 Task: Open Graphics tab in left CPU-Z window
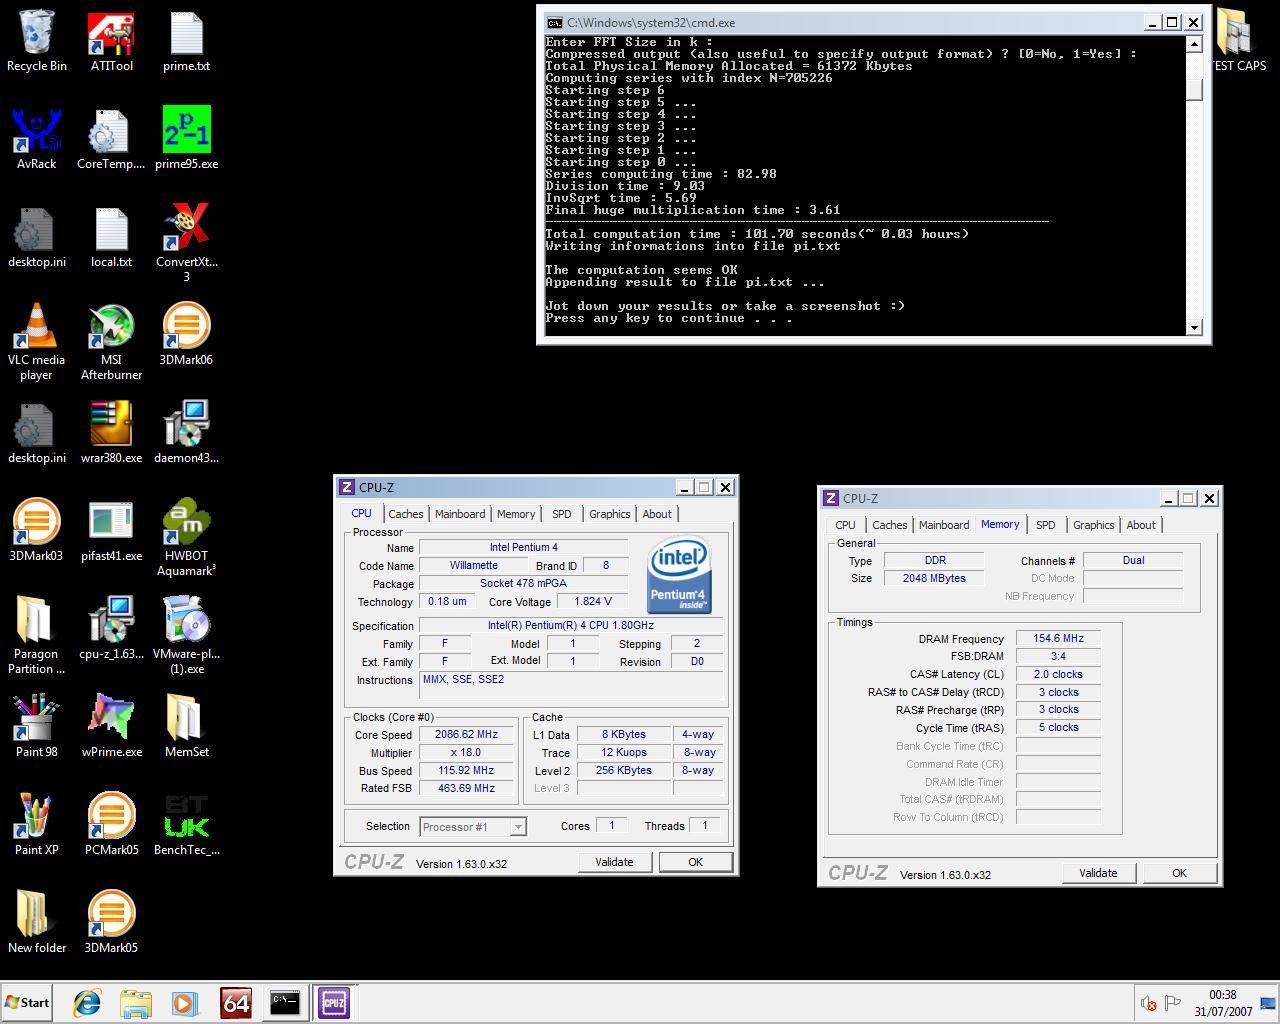coord(610,514)
